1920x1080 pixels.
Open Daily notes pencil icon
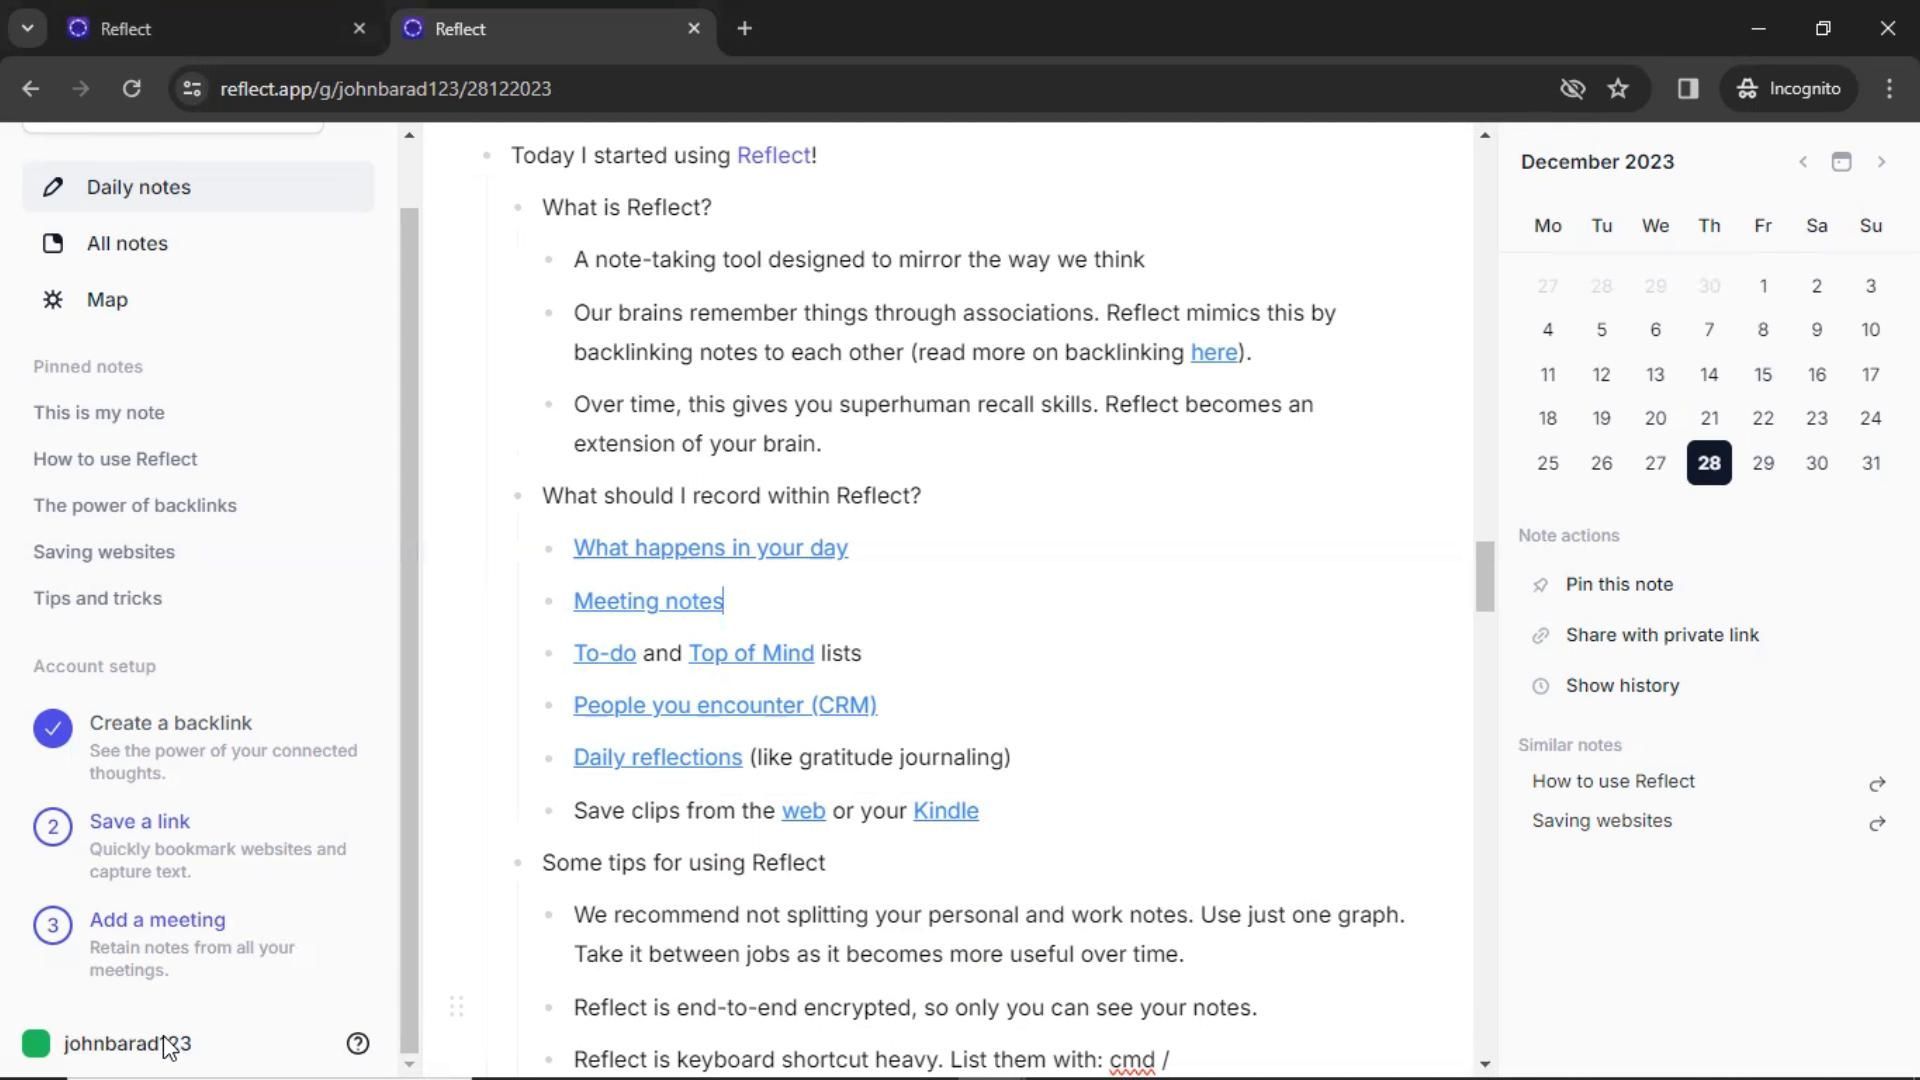click(x=53, y=187)
